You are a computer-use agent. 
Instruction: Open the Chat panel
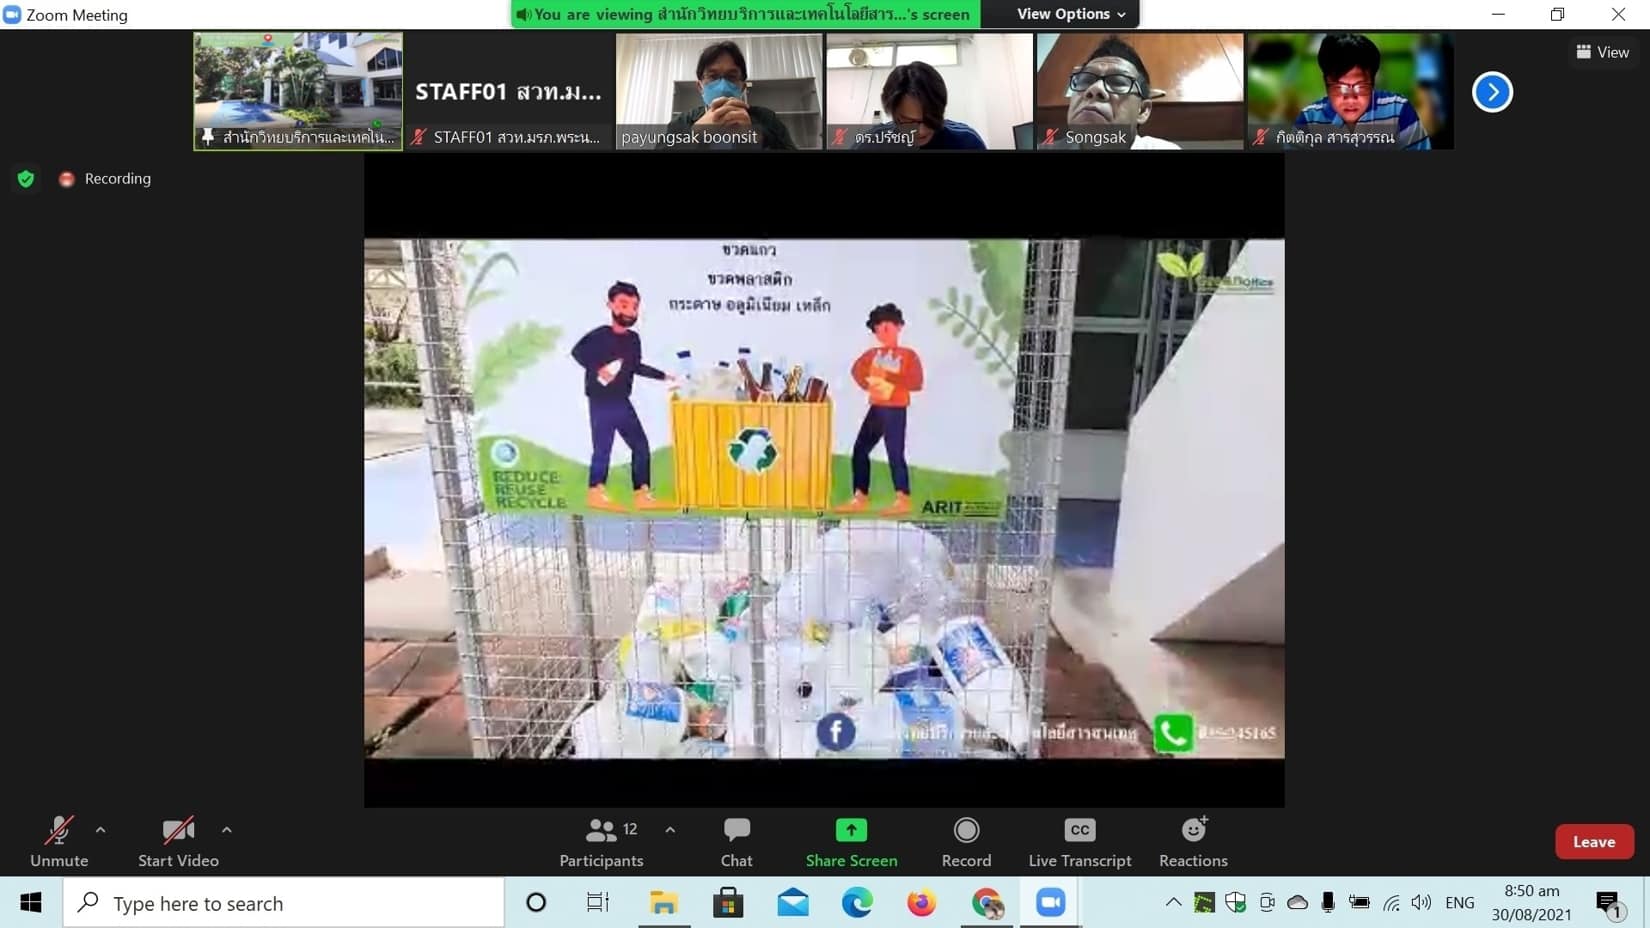736,841
